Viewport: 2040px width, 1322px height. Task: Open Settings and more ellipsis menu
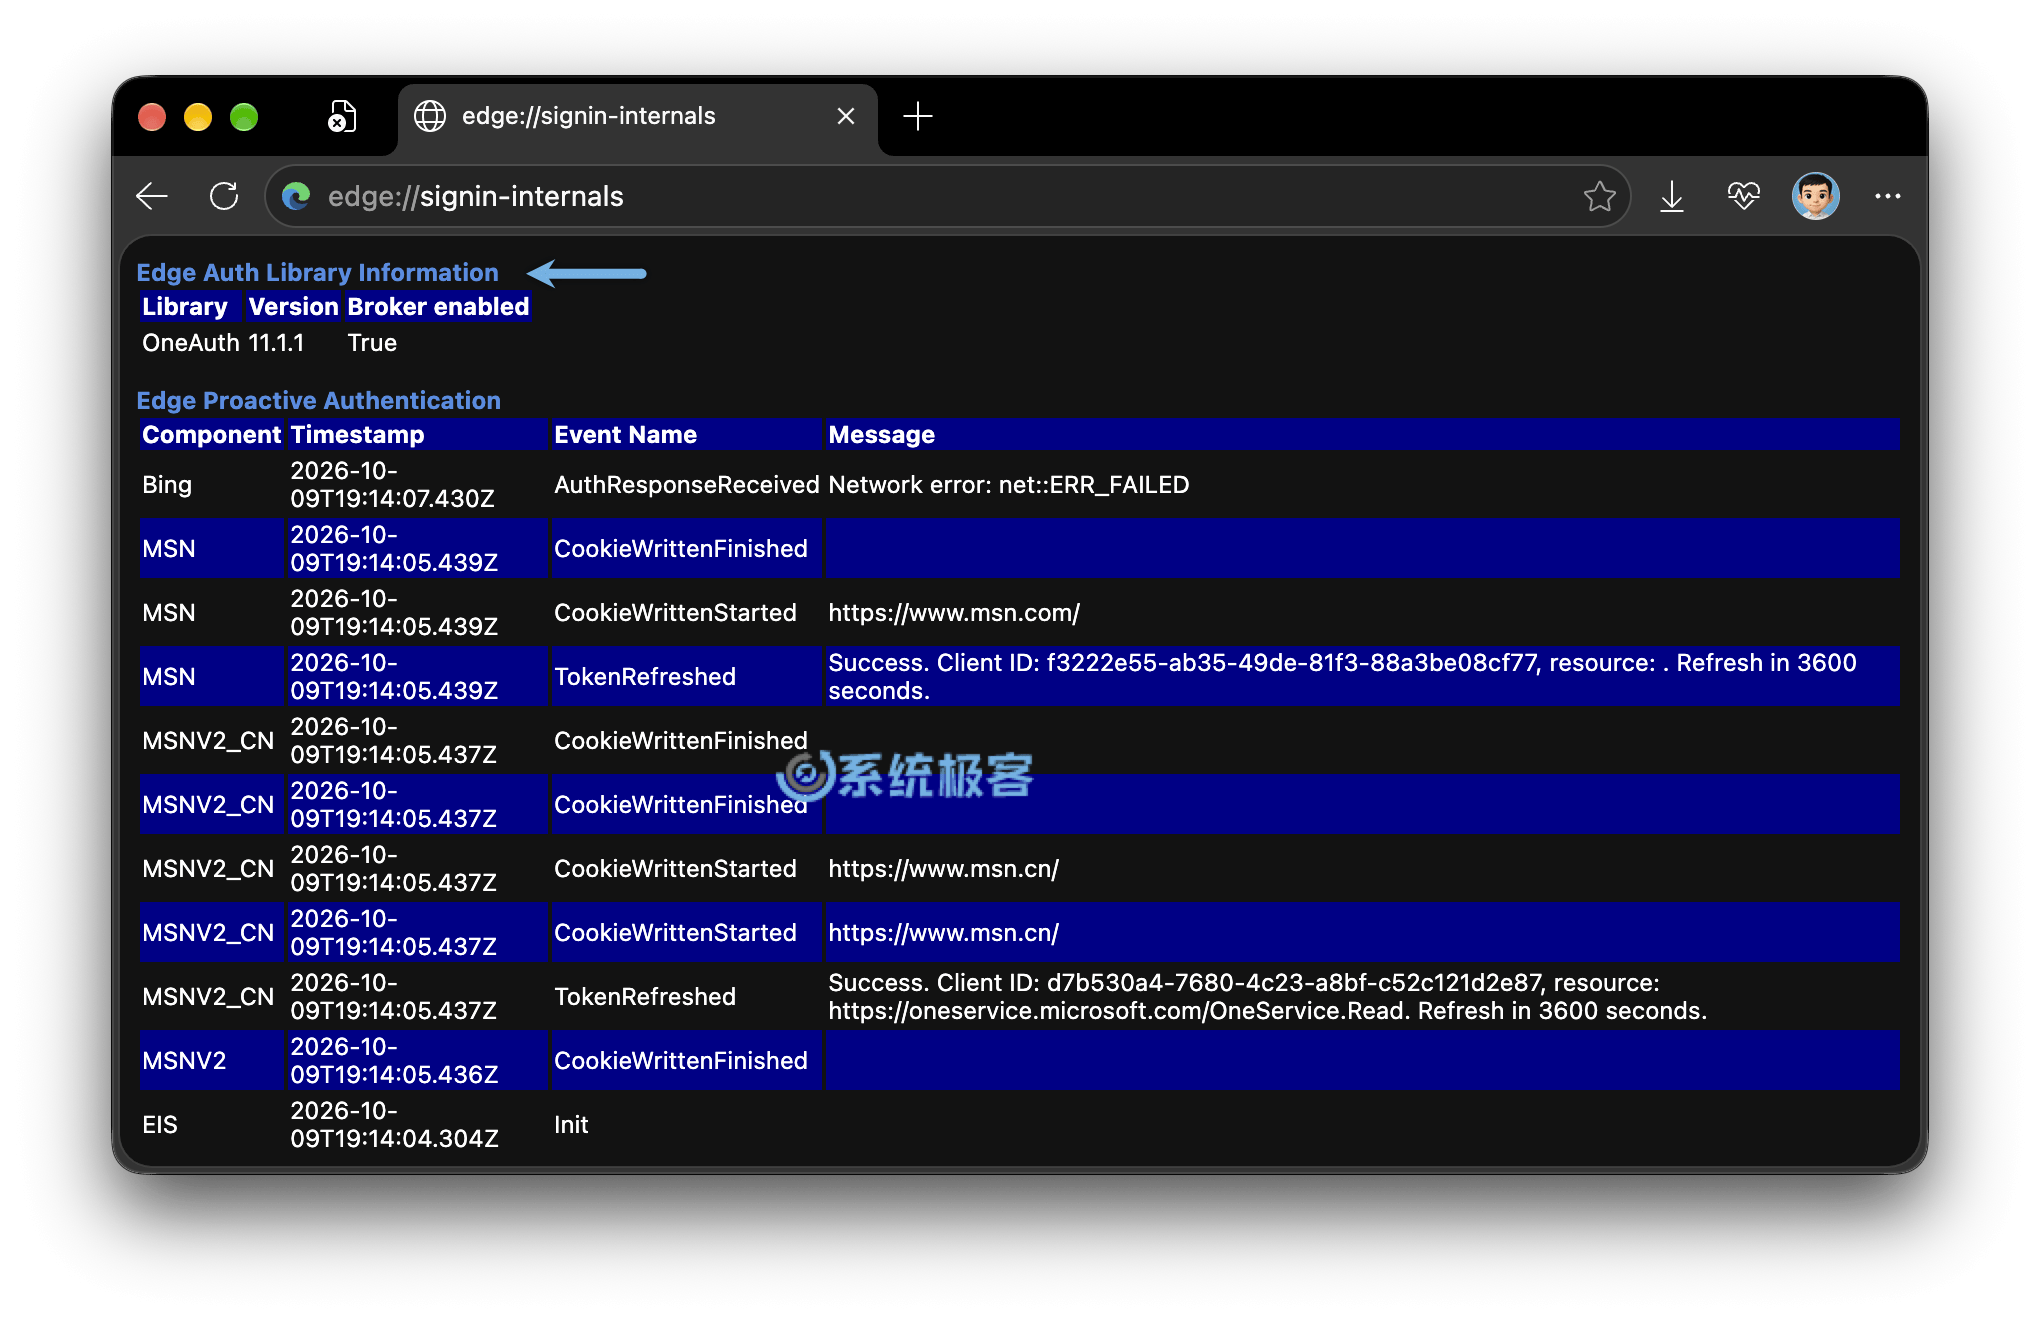coord(1887,196)
